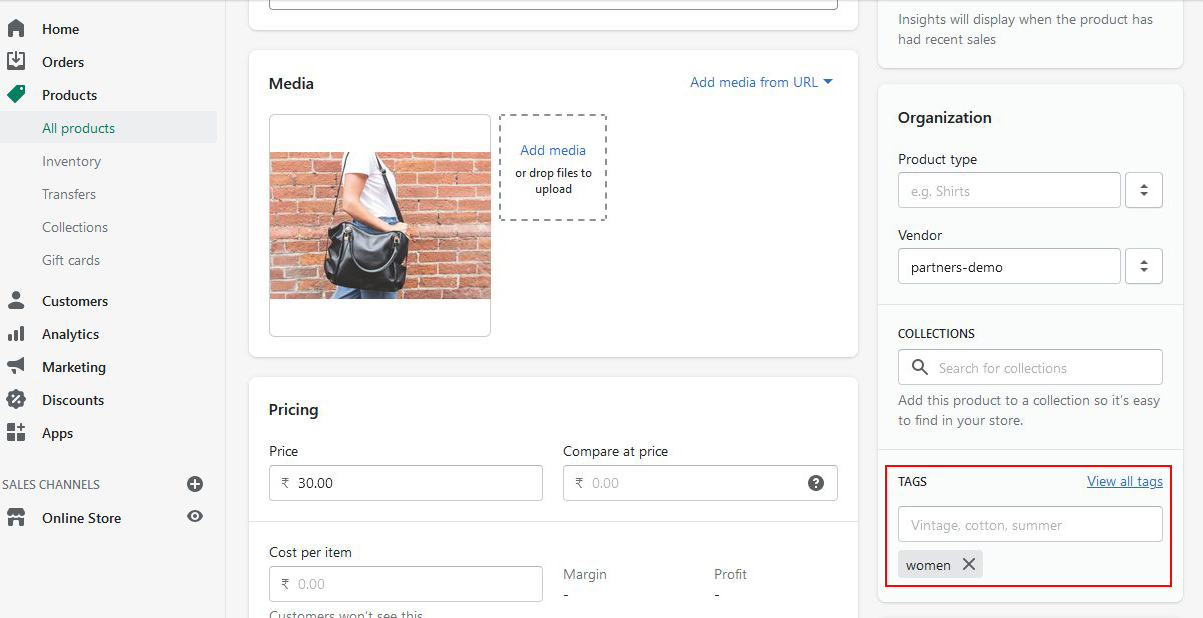Click the Compare at price help icon

pyautogui.click(x=816, y=483)
